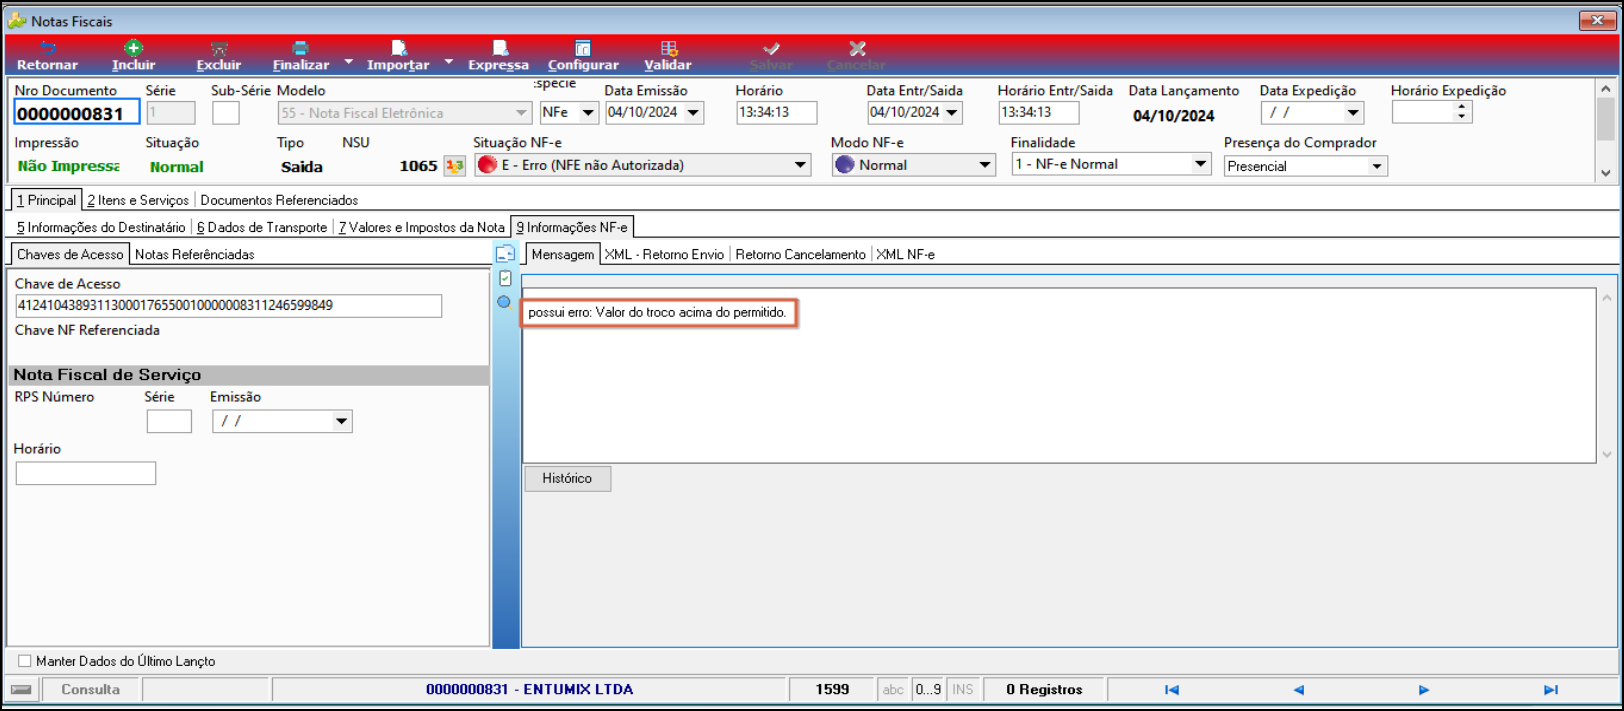
Task: Open the Presença do Comprador dropdown
Action: [1377, 166]
